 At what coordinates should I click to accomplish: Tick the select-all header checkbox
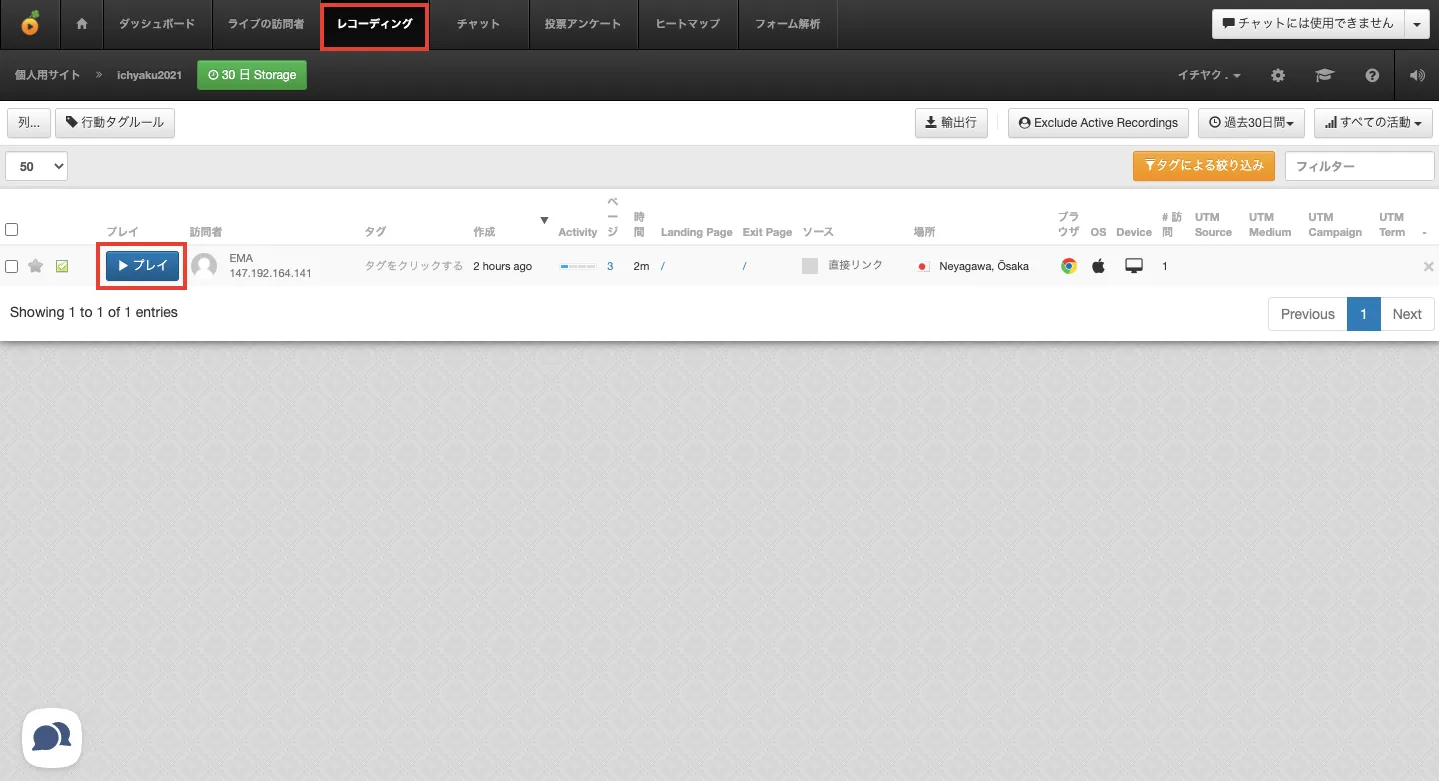tap(12, 230)
